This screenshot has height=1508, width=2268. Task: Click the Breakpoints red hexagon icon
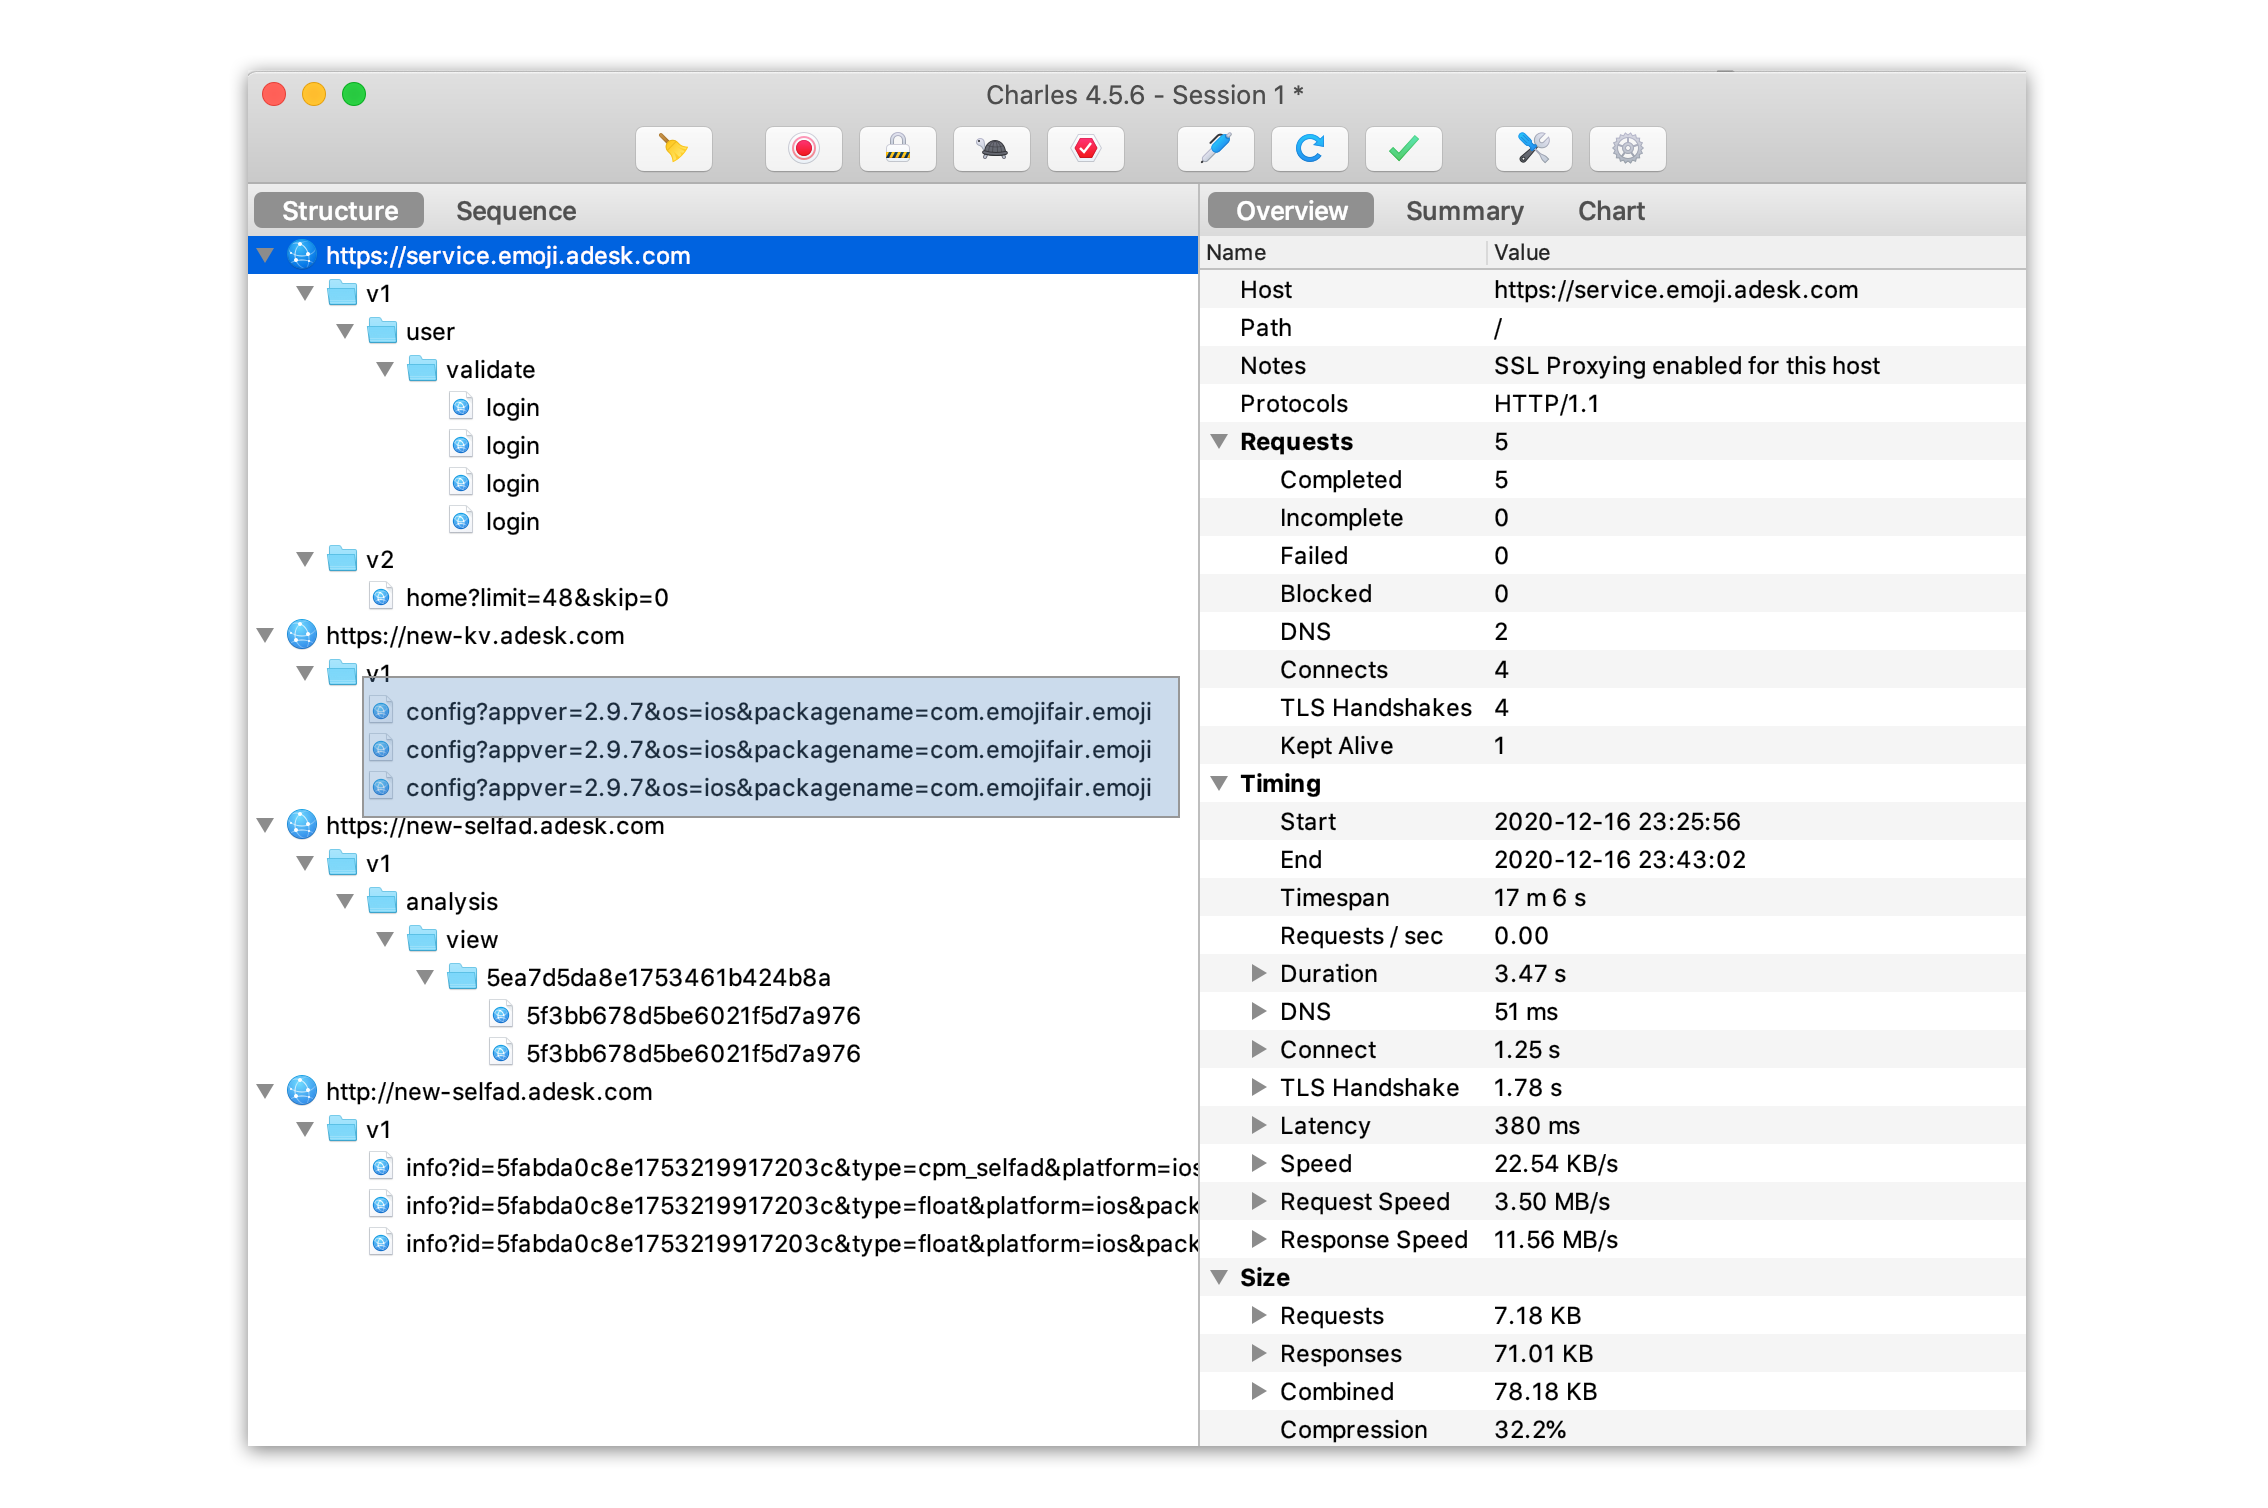1085,149
